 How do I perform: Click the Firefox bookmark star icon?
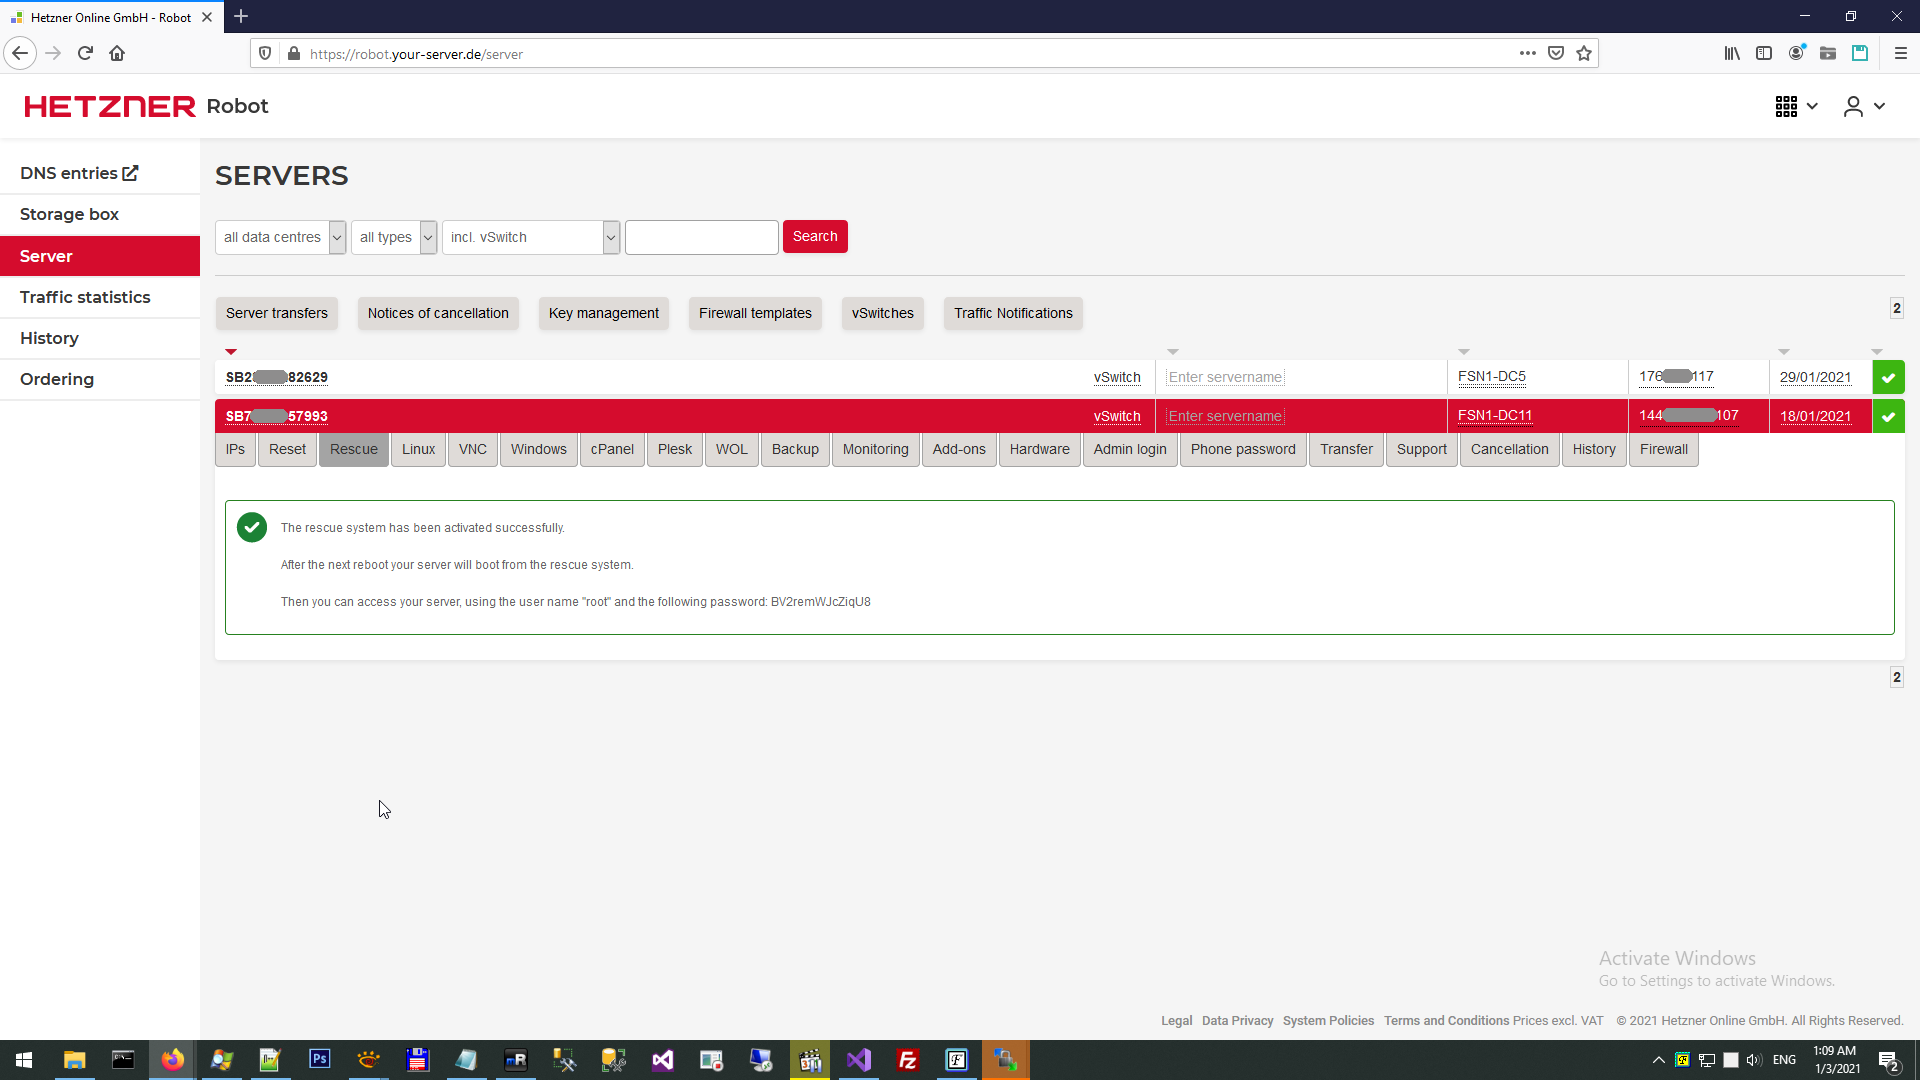coord(1584,54)
